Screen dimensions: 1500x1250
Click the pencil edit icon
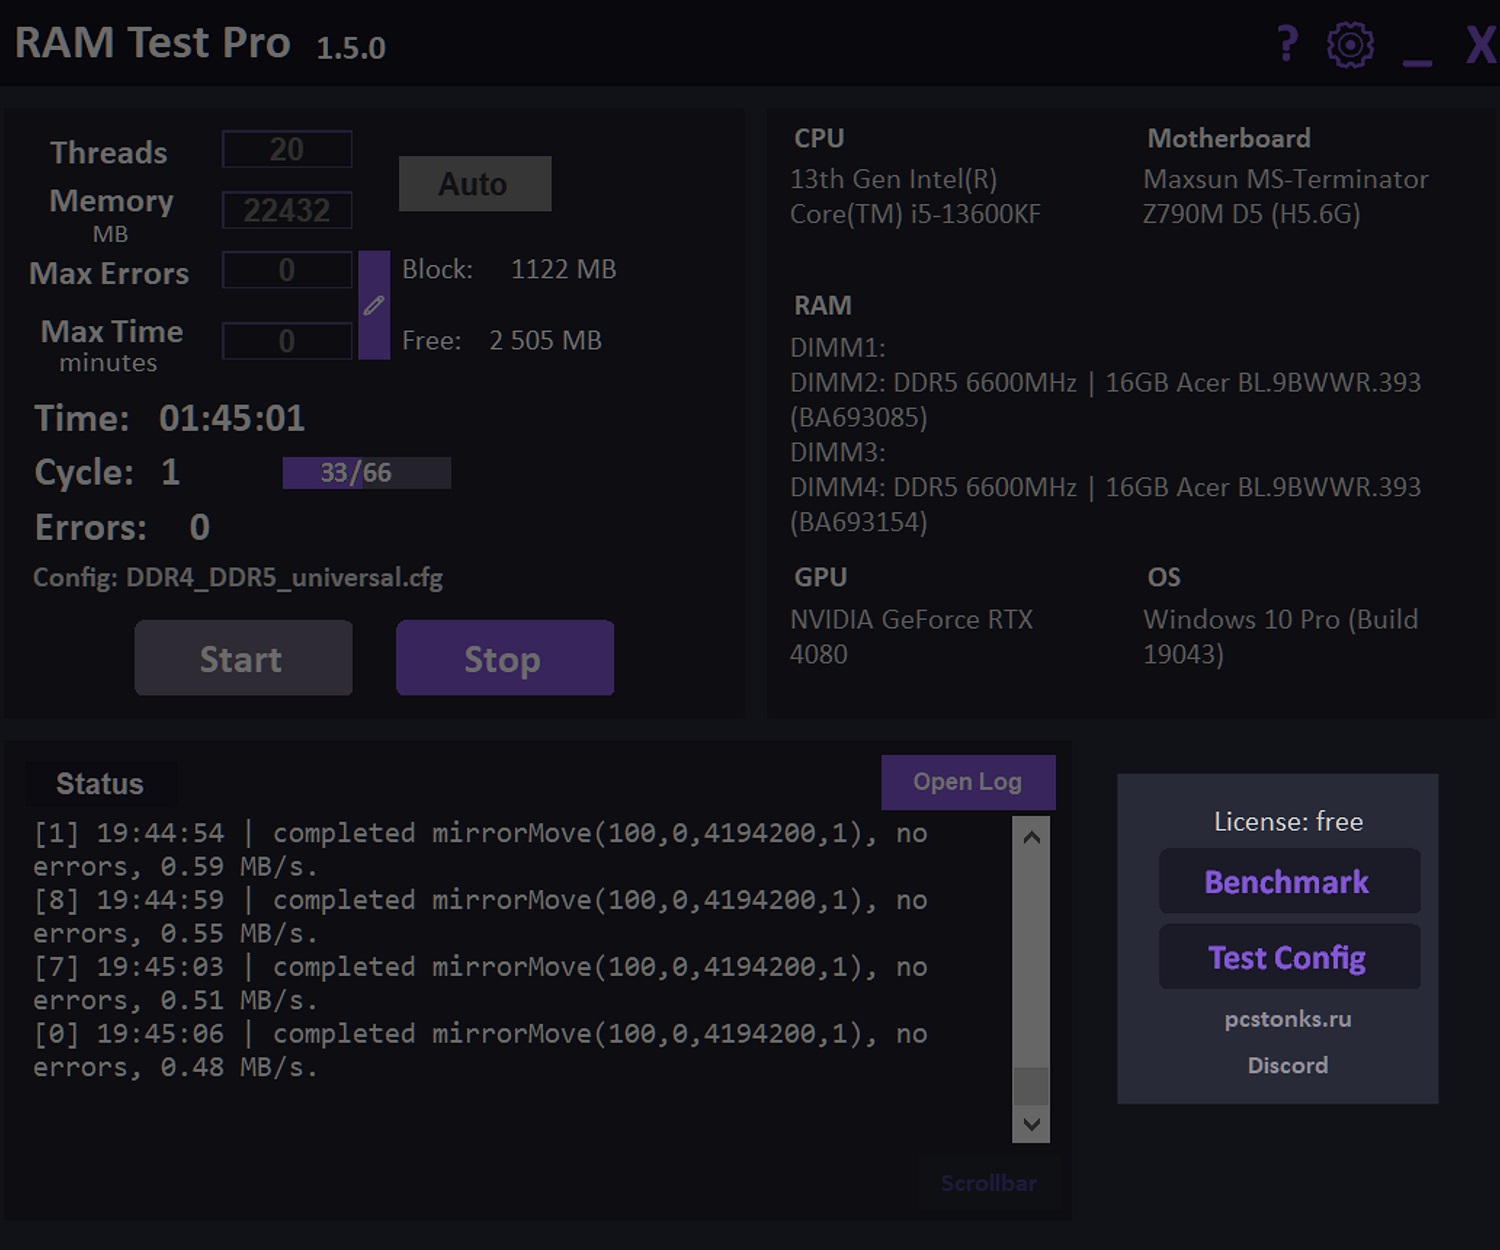pyautogui.click(x=374, y=305)
